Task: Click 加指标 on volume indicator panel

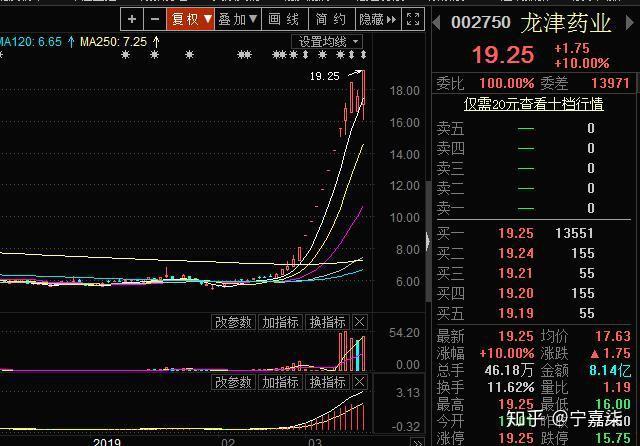Action: coord(280,322)
